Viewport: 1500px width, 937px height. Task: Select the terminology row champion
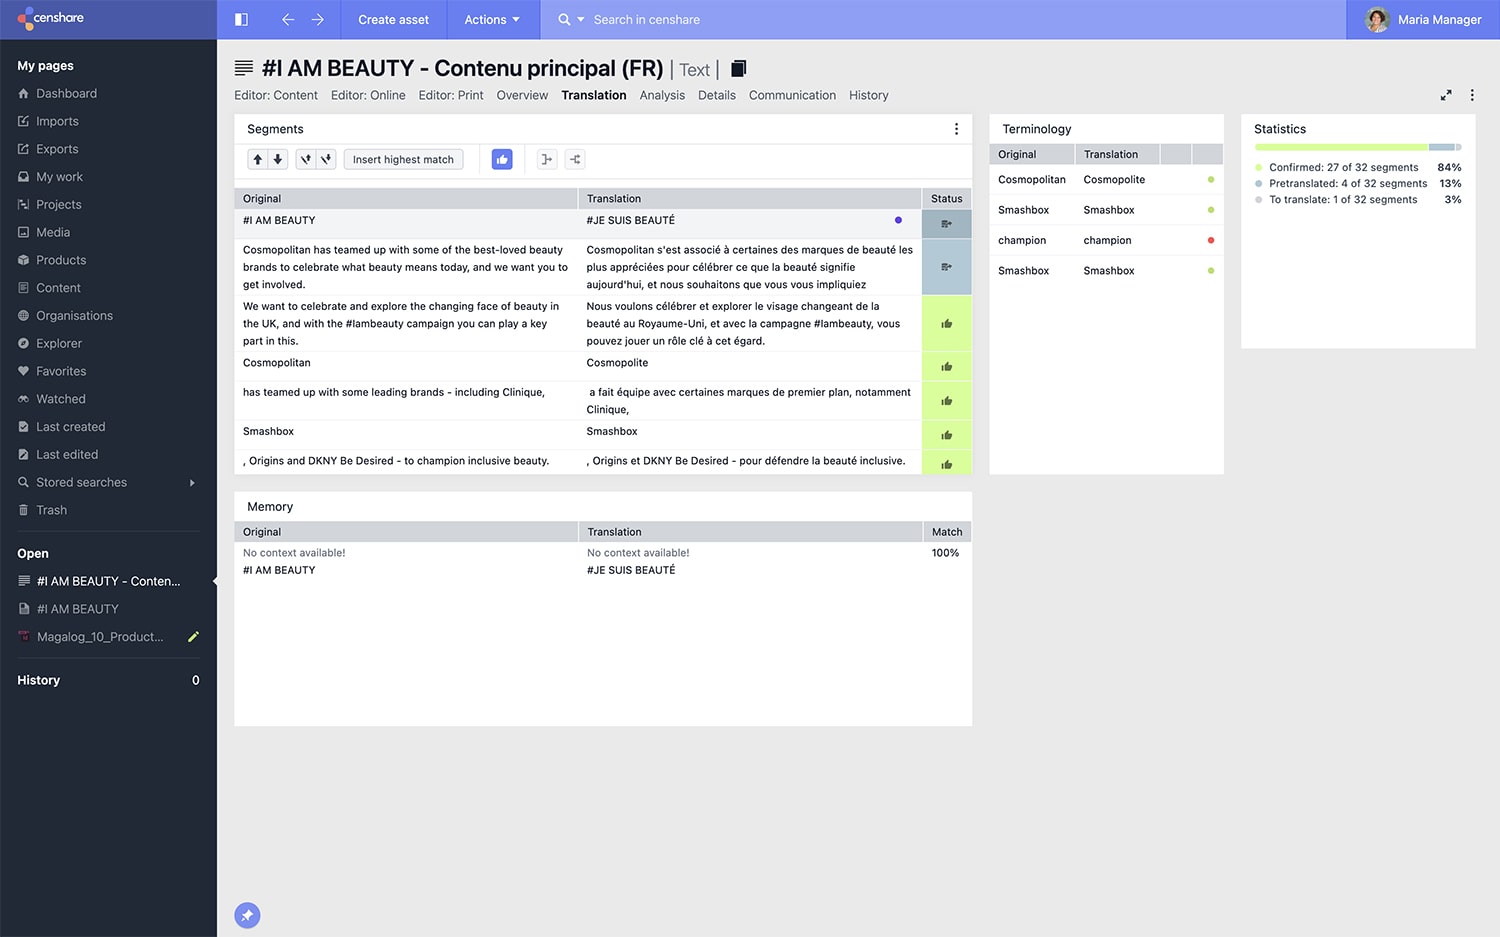click(x=1106, y=241)
